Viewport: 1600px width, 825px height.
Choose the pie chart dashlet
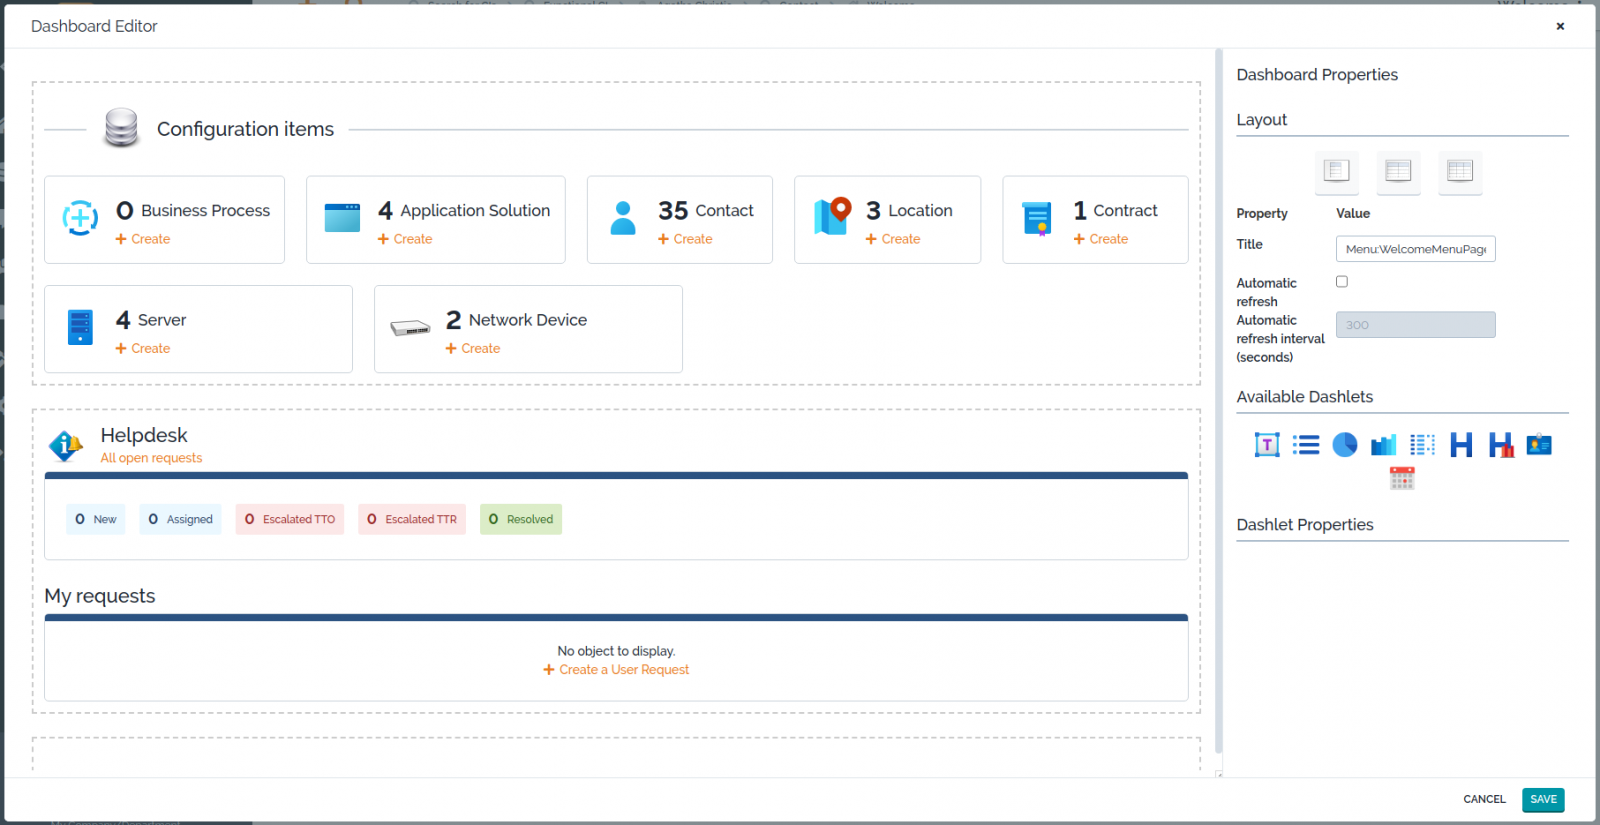(x=1344, y=445)
